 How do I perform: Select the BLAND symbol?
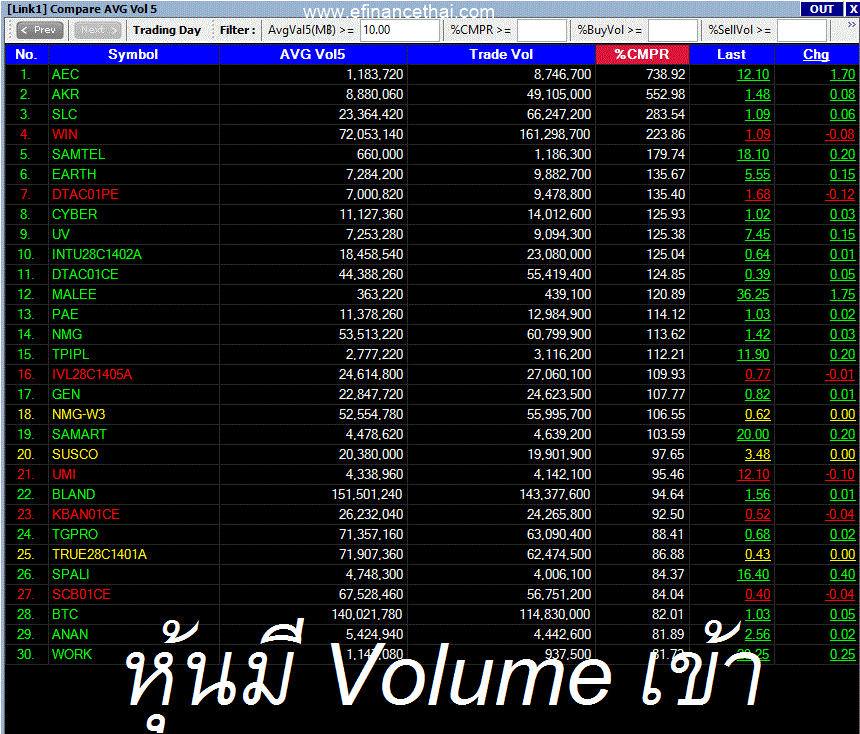point(73,495)
